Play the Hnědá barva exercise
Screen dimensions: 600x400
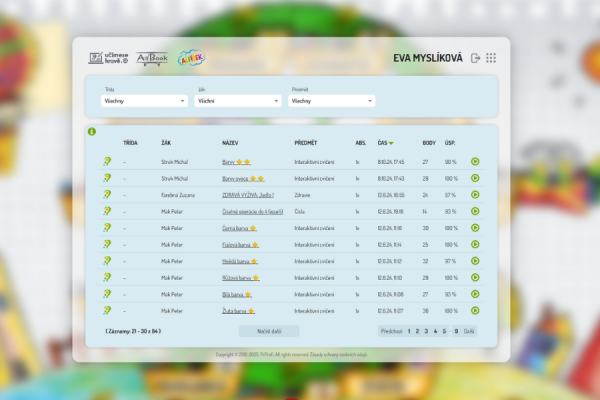coord(475,261)
